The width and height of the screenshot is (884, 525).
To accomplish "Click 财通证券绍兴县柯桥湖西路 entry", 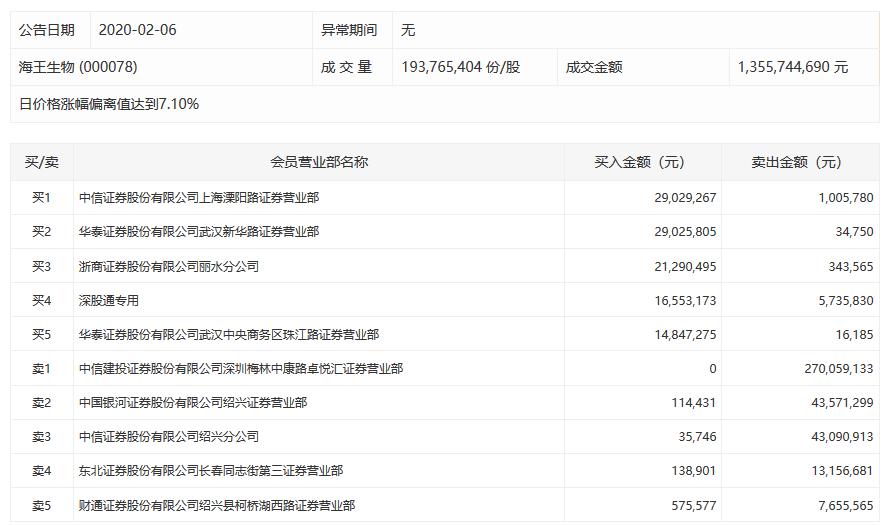I will [217, 506].
